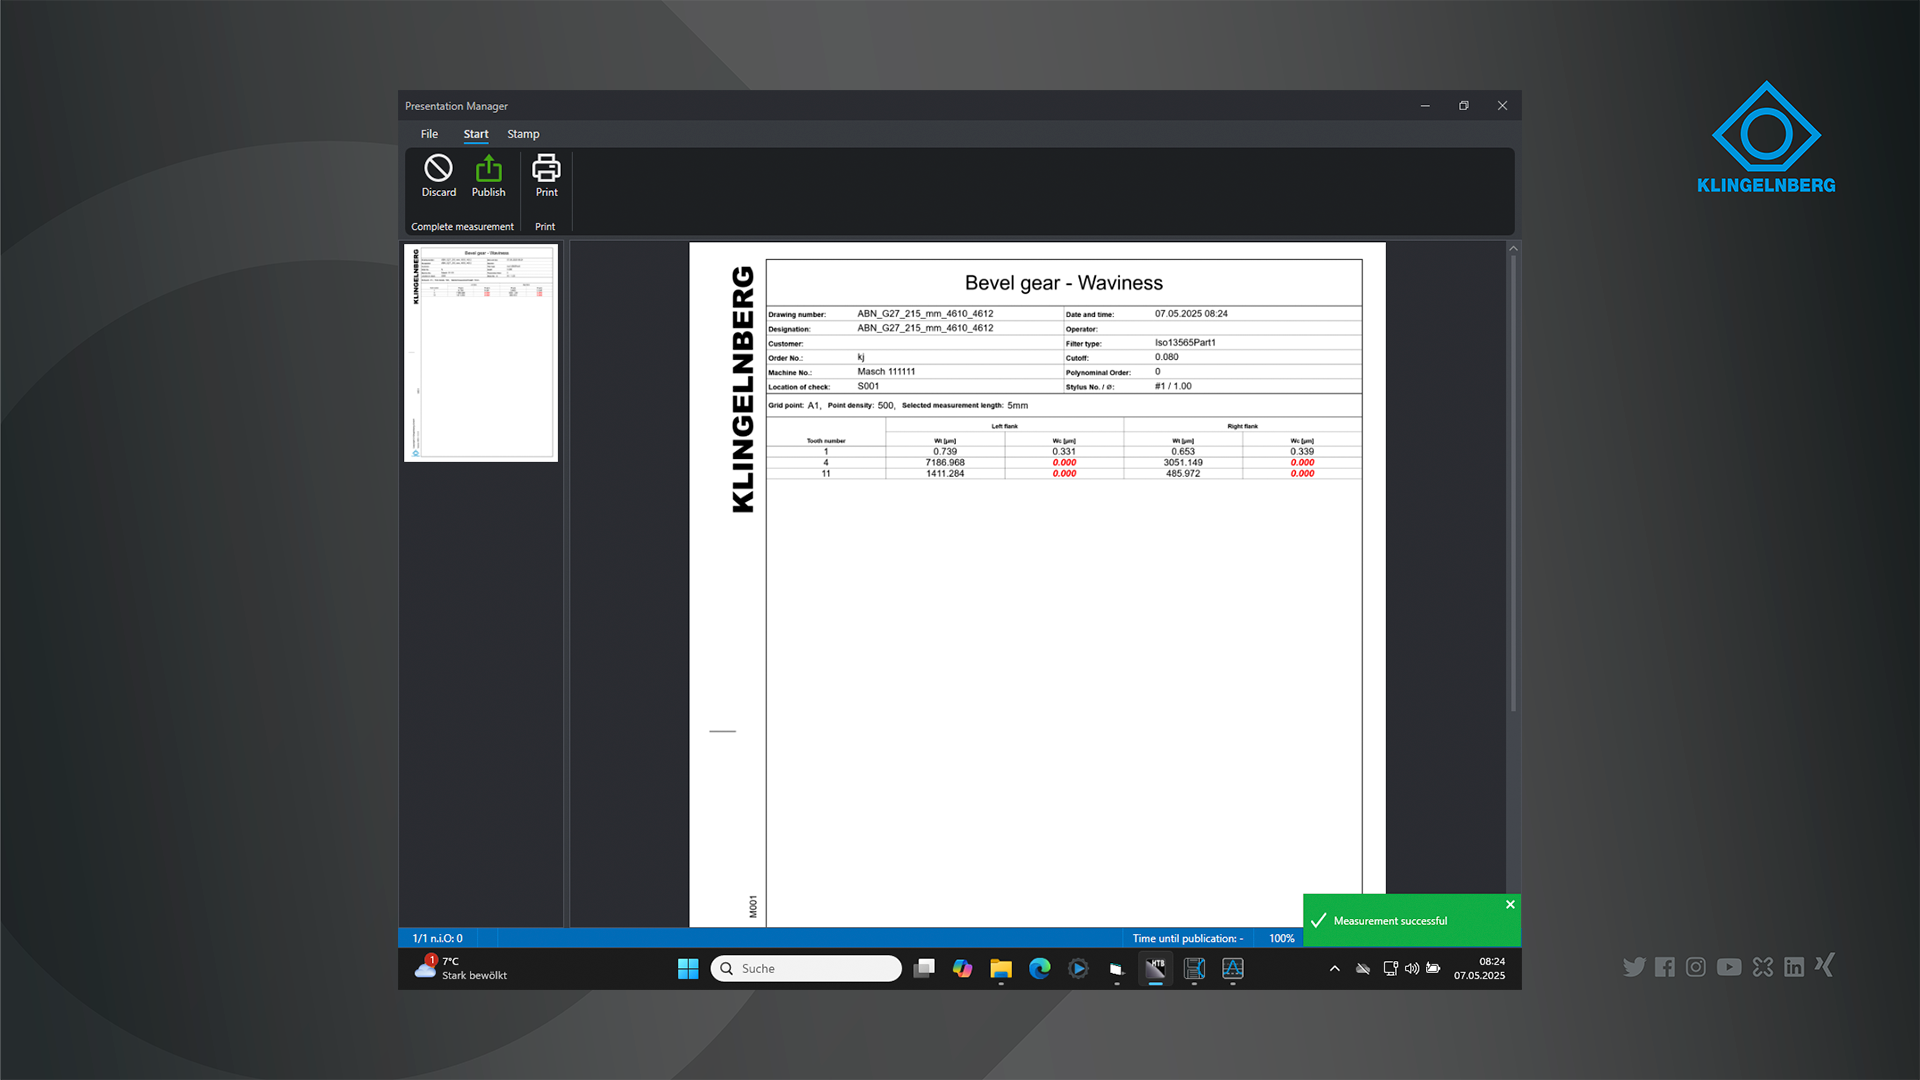
Task: Click the left flank value 1411.284
Action: [x=945, y=474]
